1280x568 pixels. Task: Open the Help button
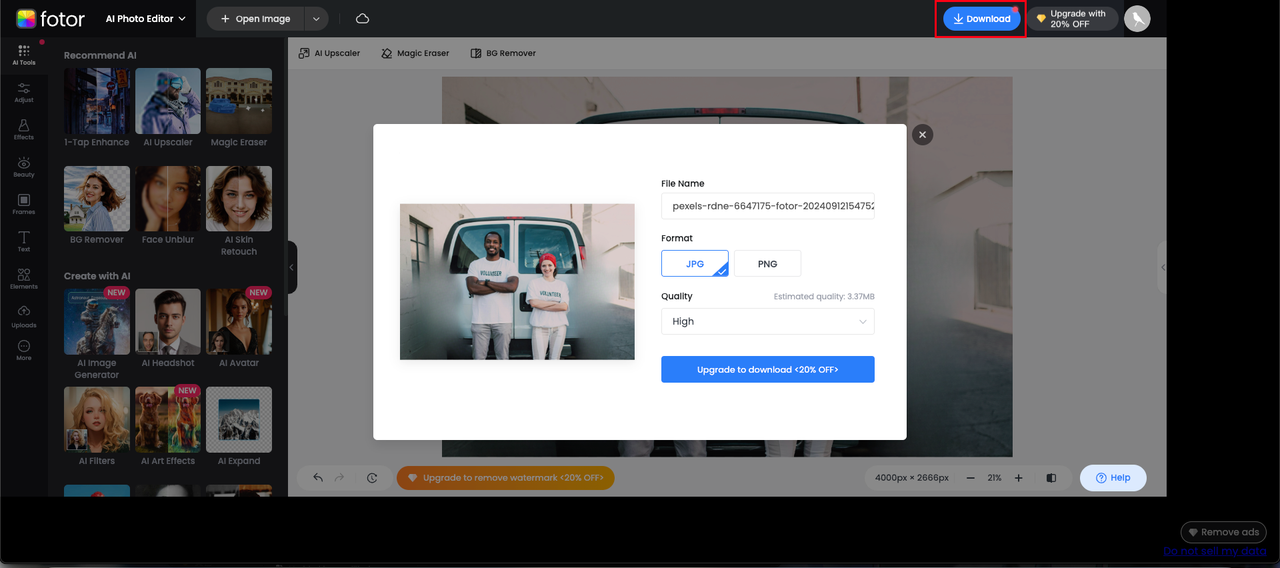tap(1113, 478)
